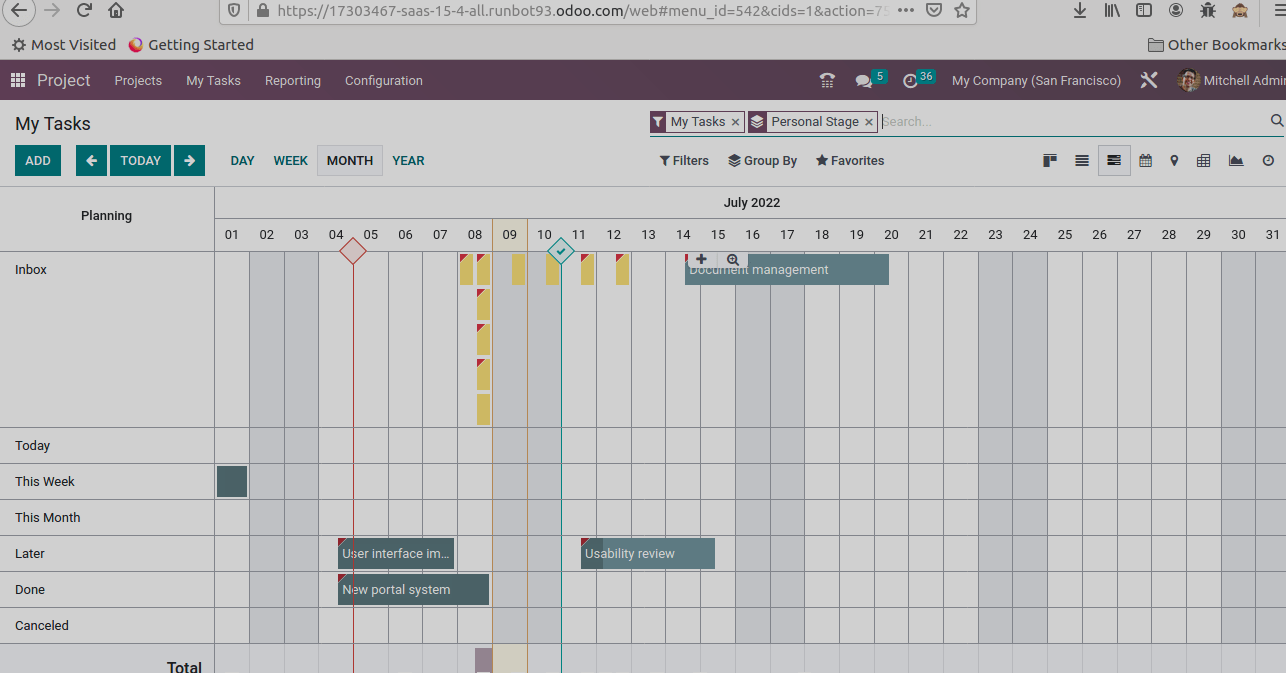Viewport: 1286px width, 673px height.
Task: Switch to Graph view
Action: (x=1236, y=160)
